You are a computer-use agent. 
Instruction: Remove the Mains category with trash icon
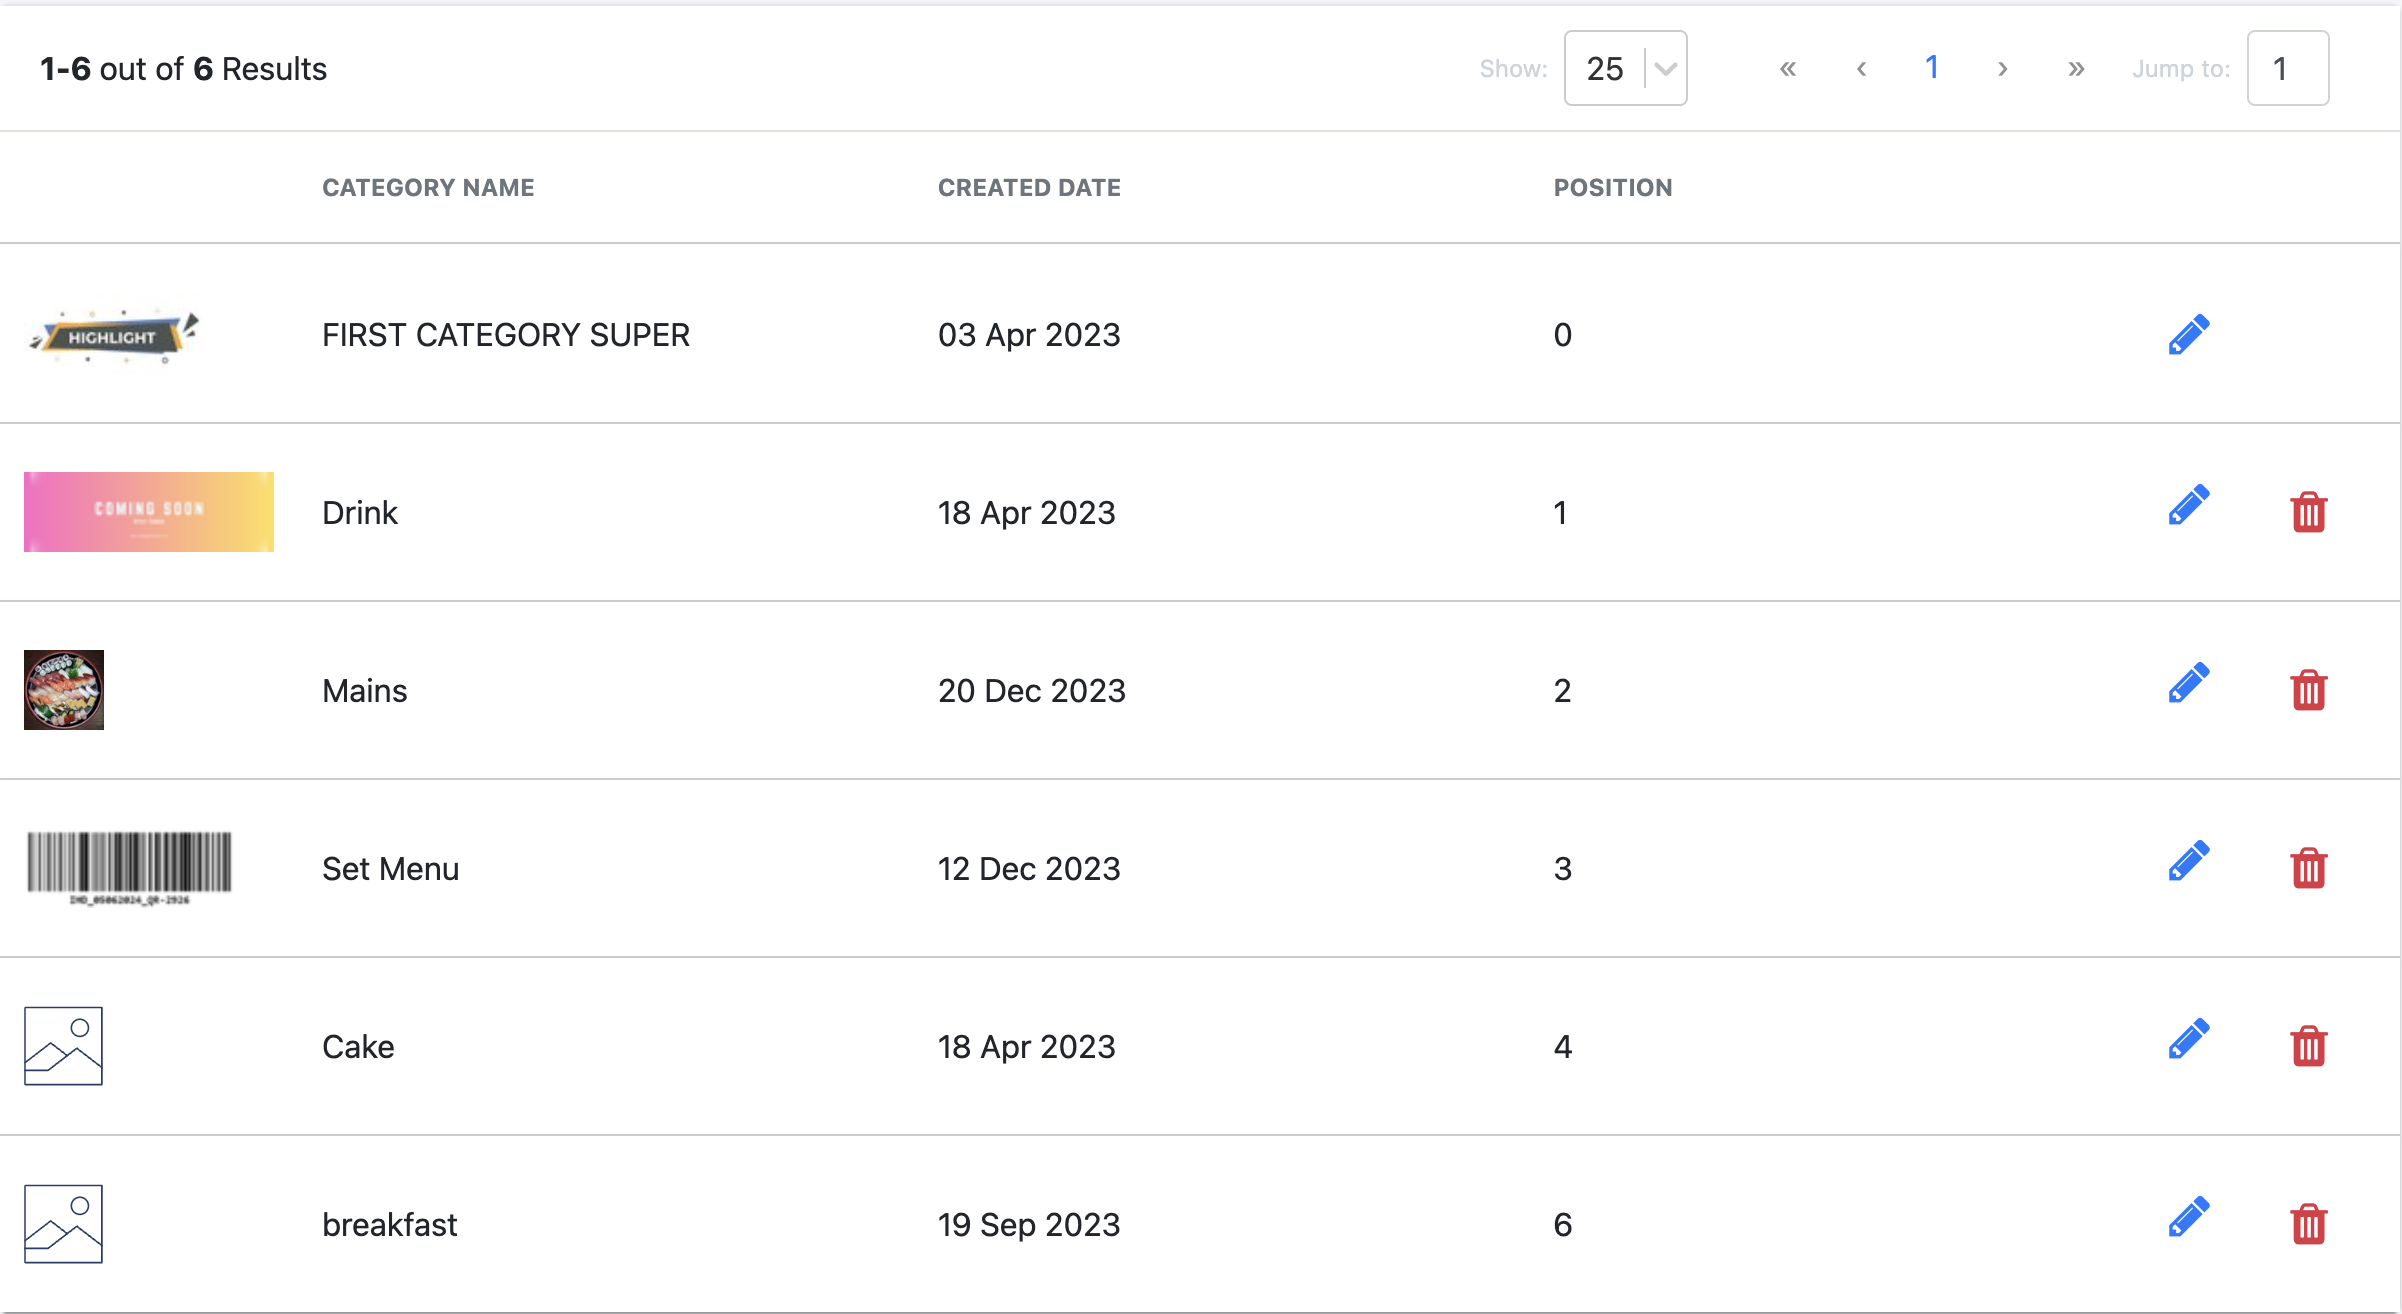pyautogui.click(x=2308, y=690)
